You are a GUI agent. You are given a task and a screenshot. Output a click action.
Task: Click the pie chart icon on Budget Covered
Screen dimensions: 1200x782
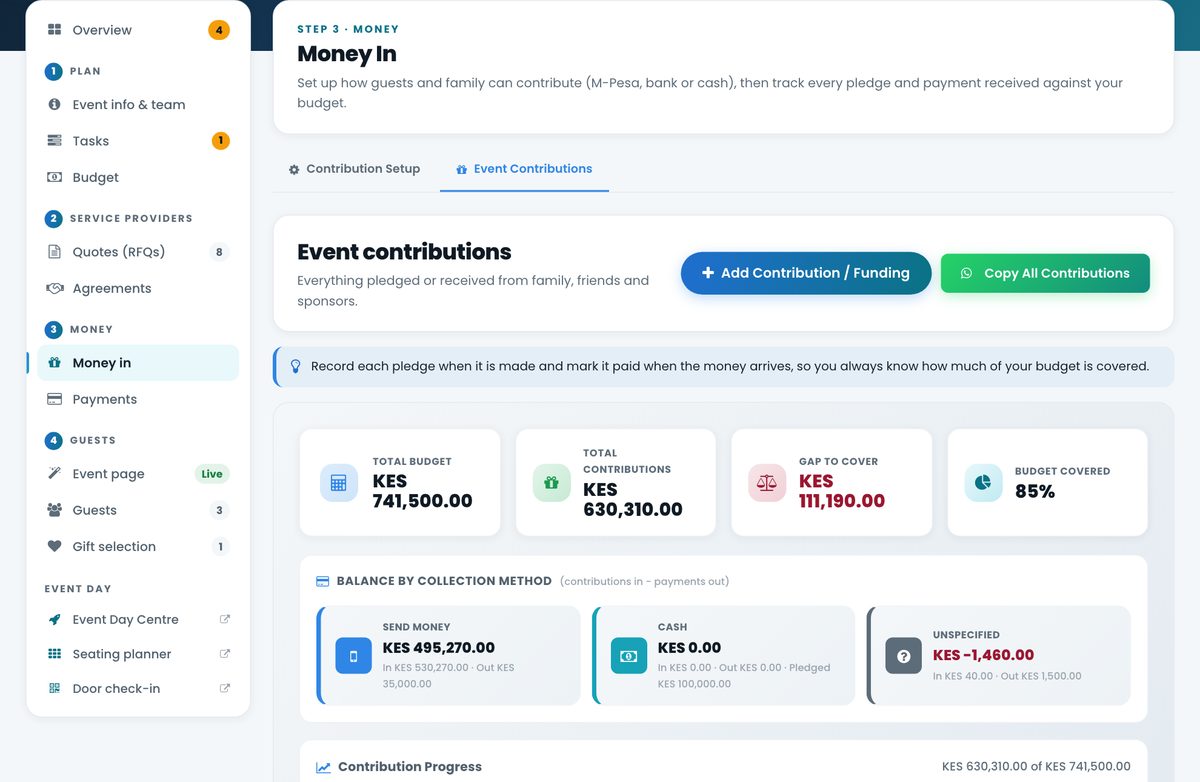click(x=983, y=483)
